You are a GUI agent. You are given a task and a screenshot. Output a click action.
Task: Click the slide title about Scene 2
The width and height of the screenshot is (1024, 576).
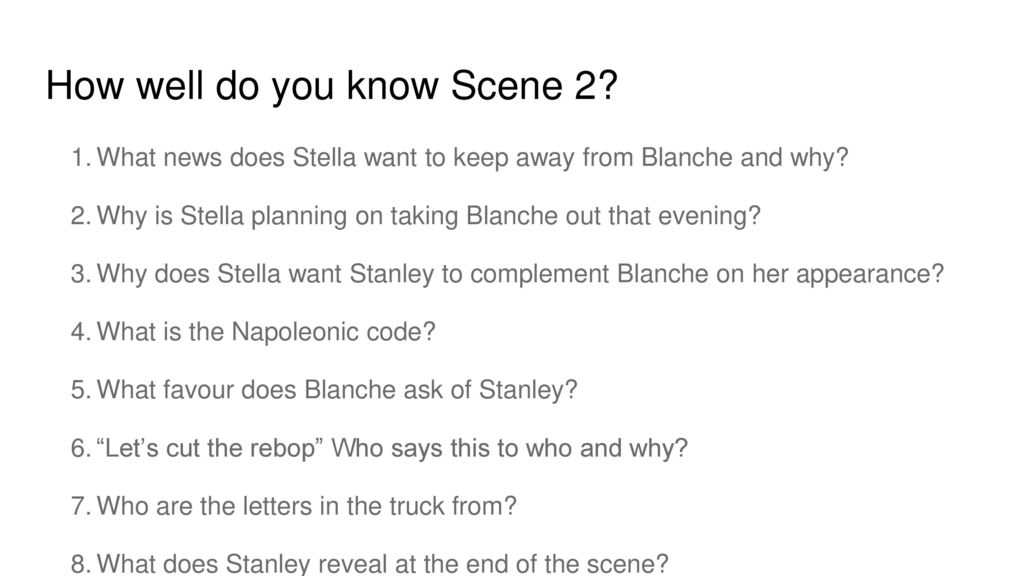[331, 86]
